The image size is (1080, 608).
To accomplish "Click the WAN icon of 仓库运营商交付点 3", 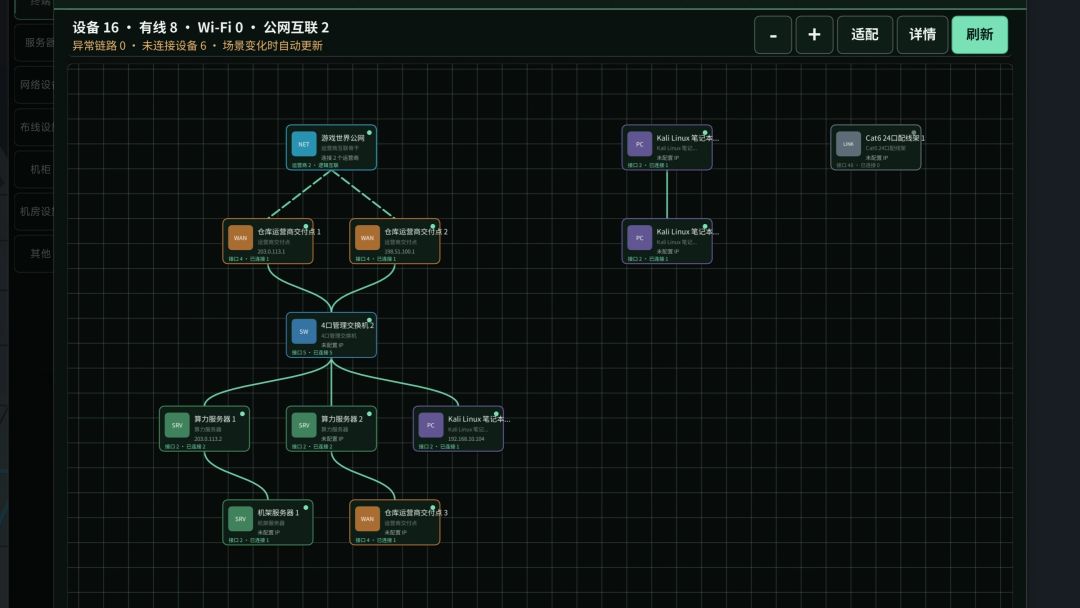I will point(367,519).
